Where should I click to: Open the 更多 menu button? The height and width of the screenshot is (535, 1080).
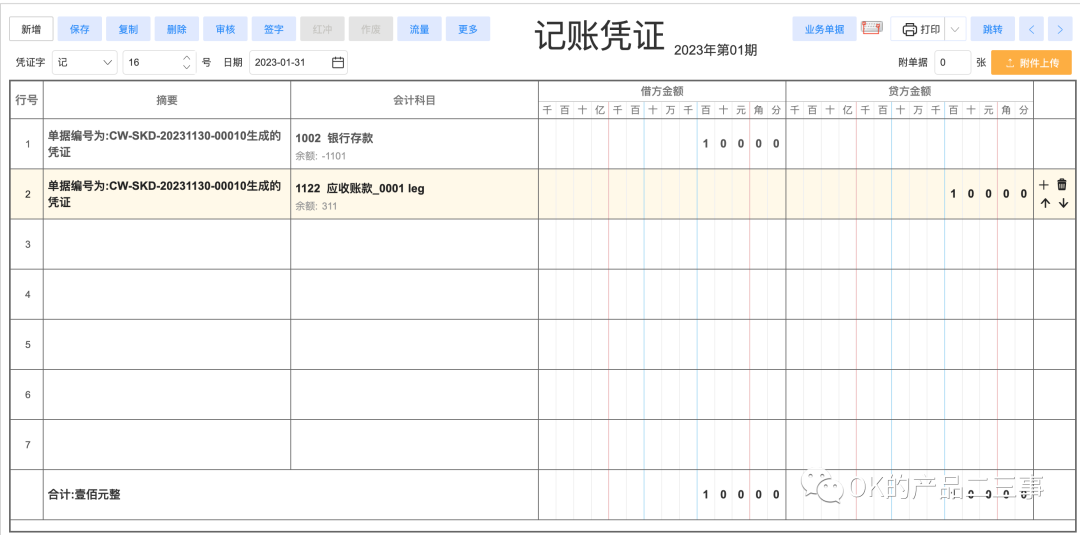pyautogui.click(x=468, y=29)
